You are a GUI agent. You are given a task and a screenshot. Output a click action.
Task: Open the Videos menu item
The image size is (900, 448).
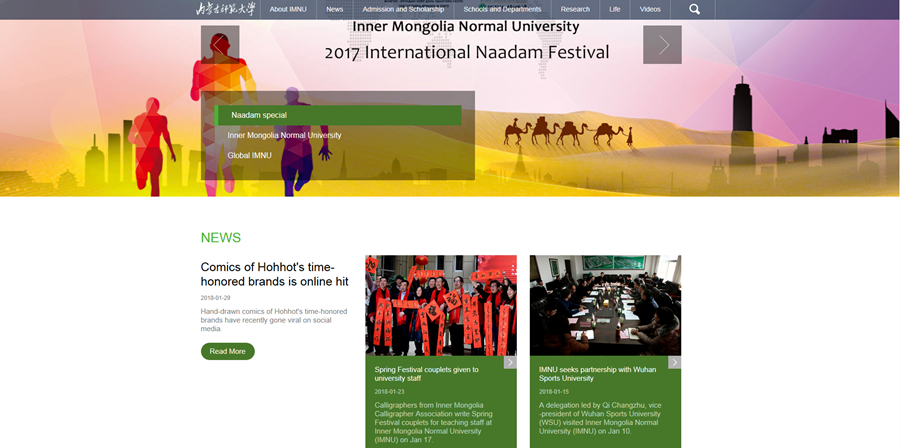650,9
